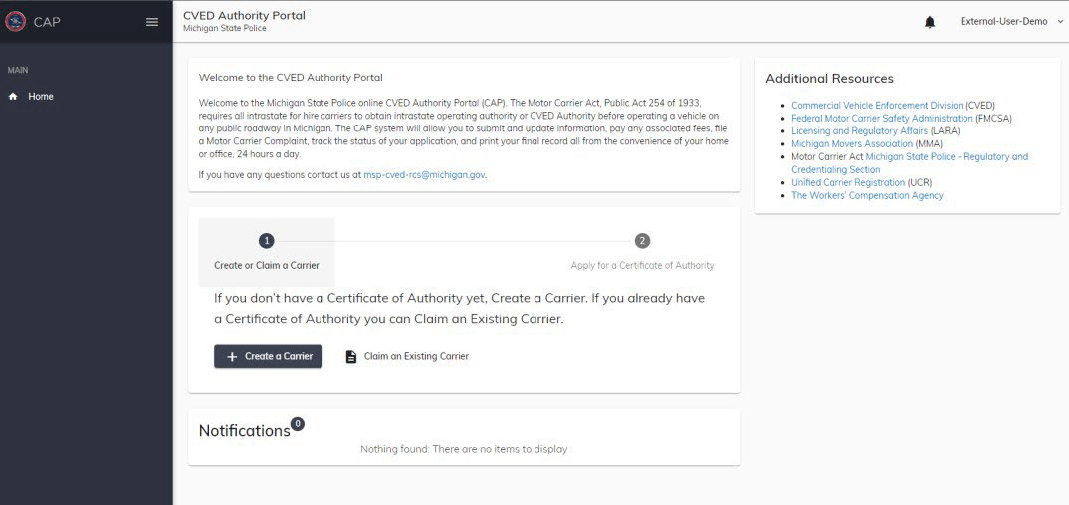This screenshot has width=1069, height=505.
Task: Open Michigan Movers Association link
Action: click(852, 144)
